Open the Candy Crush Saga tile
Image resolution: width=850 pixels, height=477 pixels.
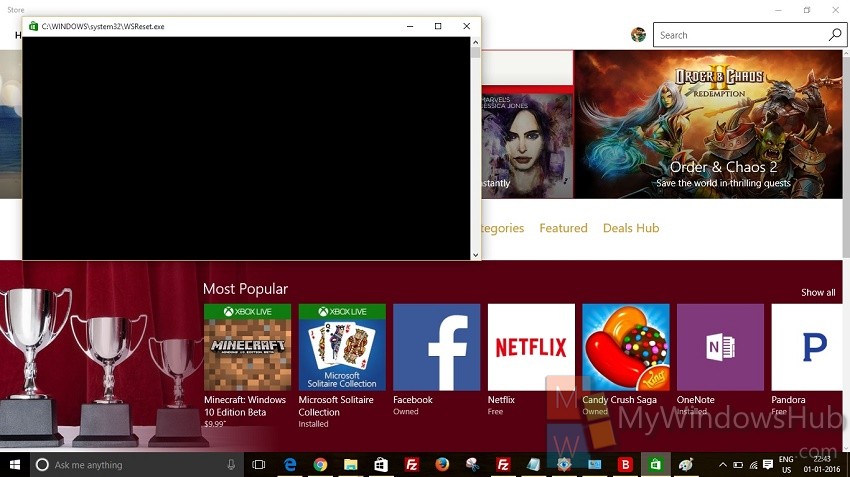(626, 347)
